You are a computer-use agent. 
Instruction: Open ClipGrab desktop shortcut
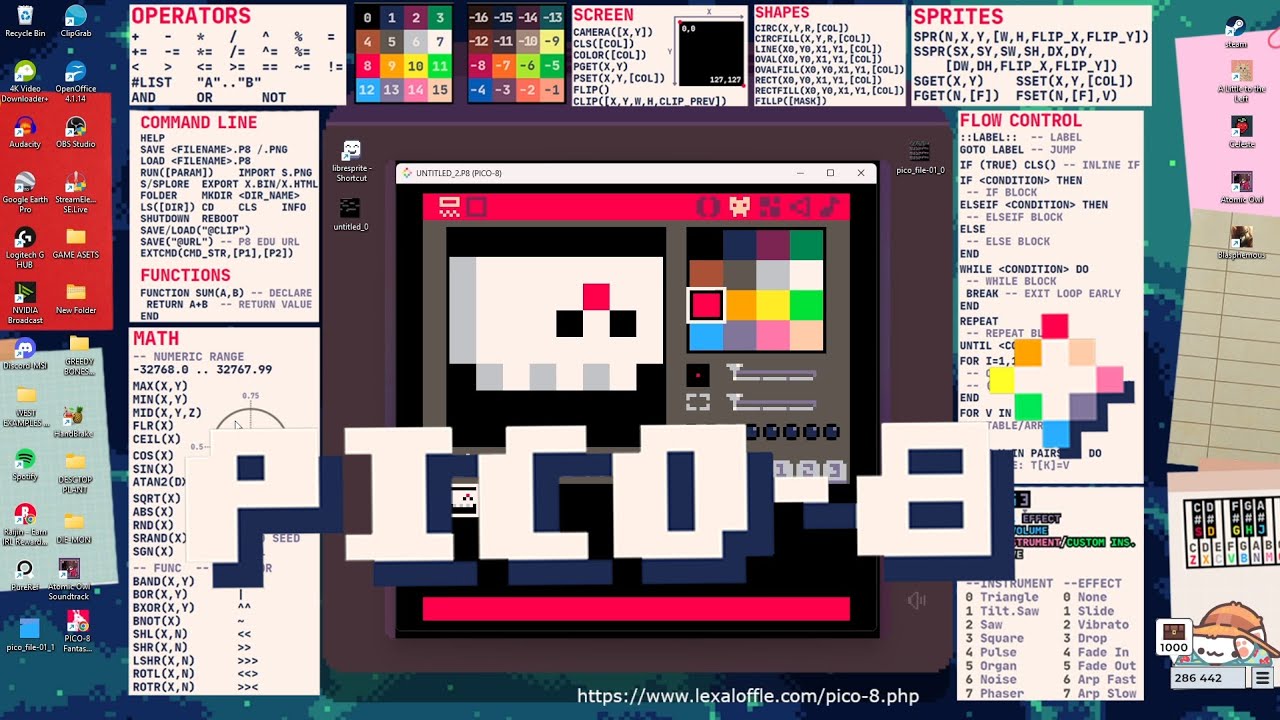coord(76,21)
